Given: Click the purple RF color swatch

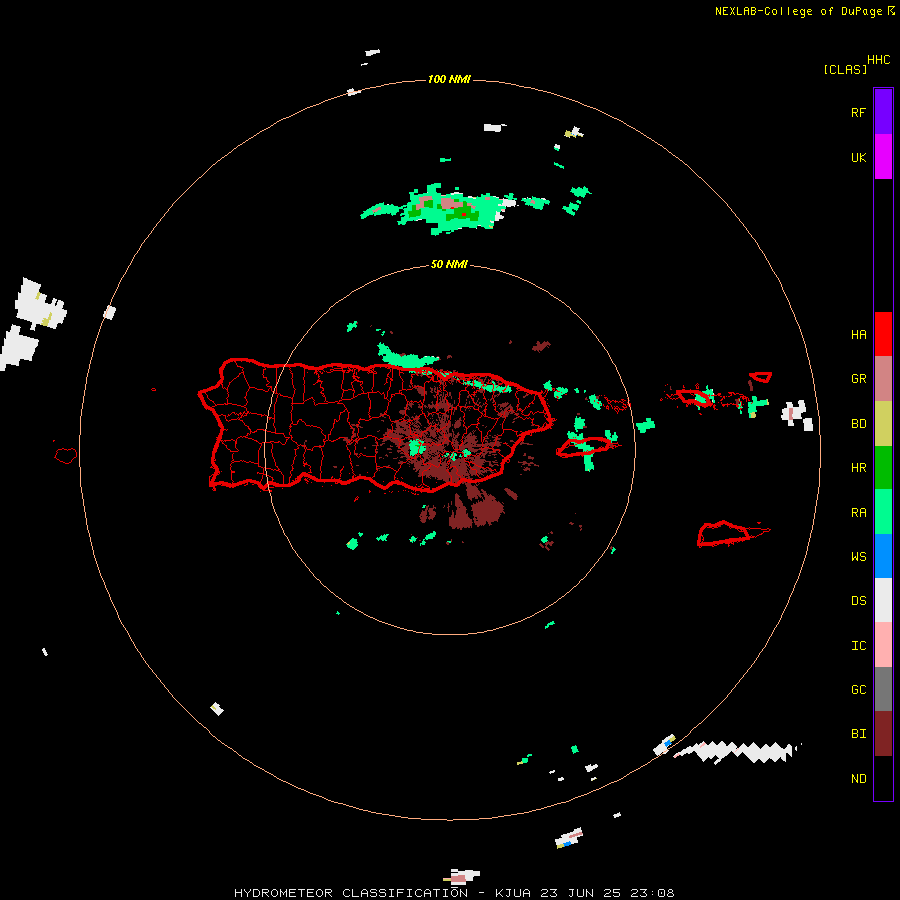Looking at the screenshot, I should (883, 112).
